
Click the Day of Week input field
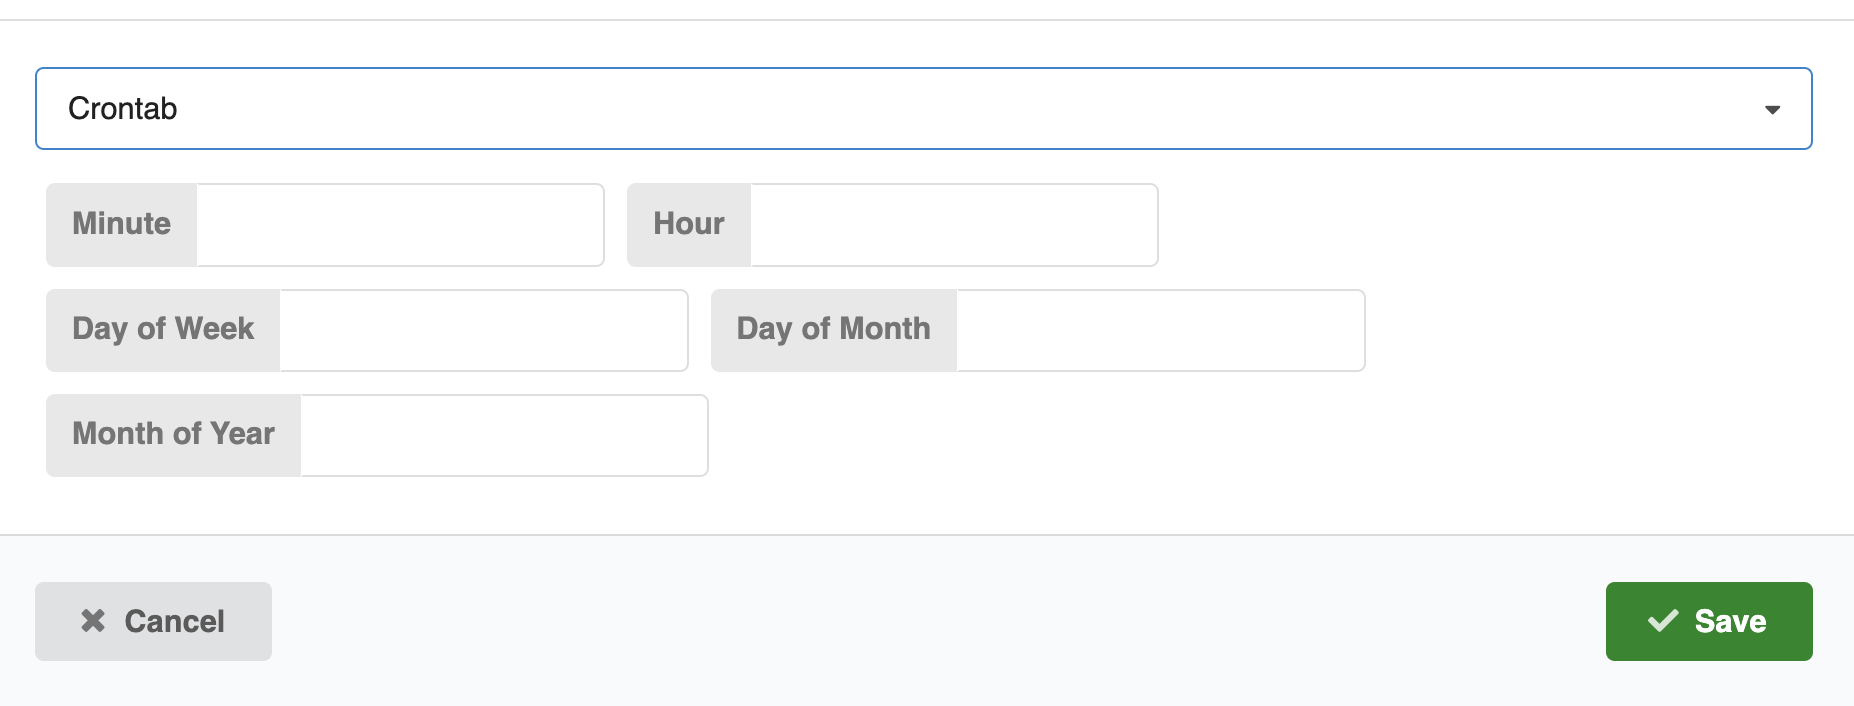coord(484,331)
